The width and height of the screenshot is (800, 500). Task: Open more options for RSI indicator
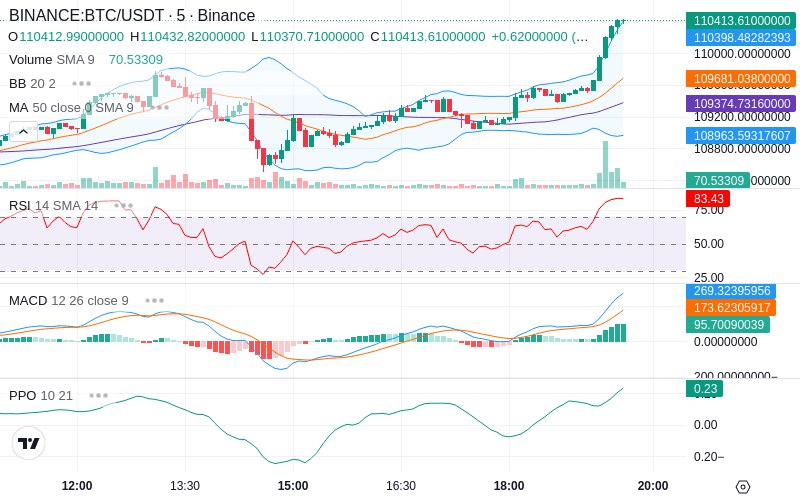(123, 206)
